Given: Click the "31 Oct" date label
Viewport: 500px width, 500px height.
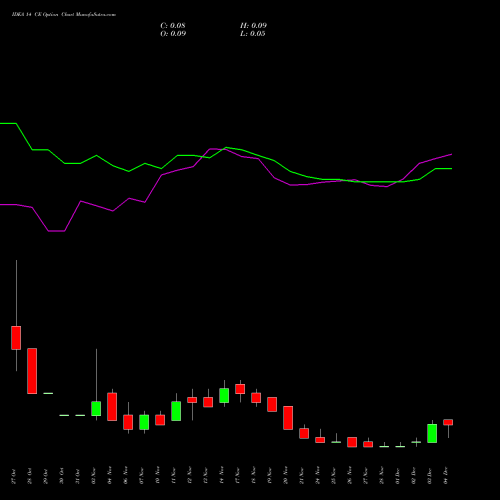Looking at the screenshot, I should coord(77,476).
